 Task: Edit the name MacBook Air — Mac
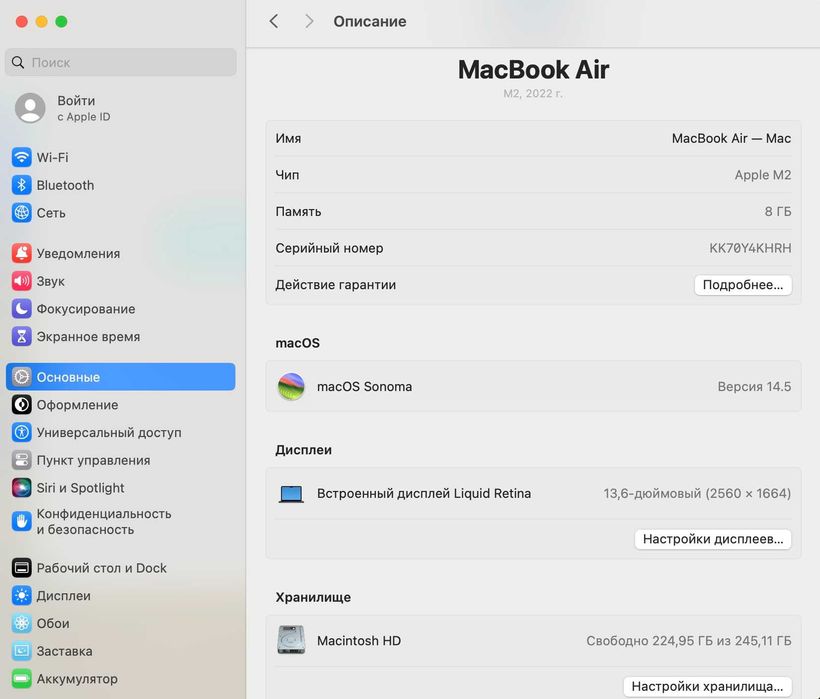tap(731, 139)
